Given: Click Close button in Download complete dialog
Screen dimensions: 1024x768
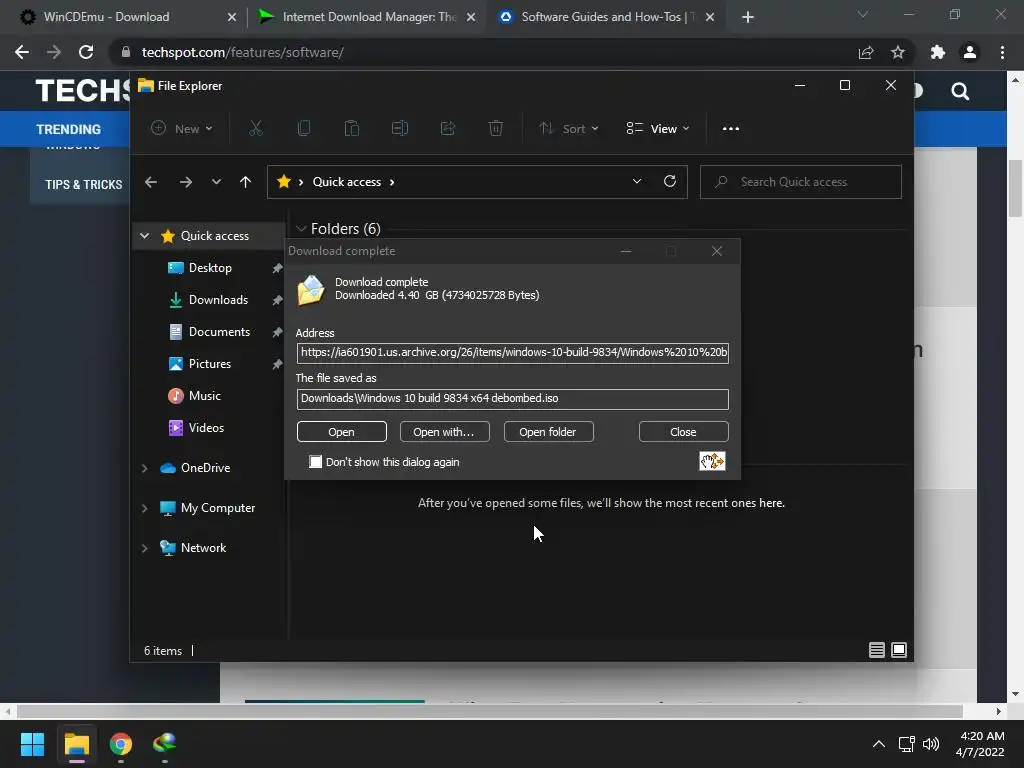Looking at the screenshot, I should [x=683, y=432].
